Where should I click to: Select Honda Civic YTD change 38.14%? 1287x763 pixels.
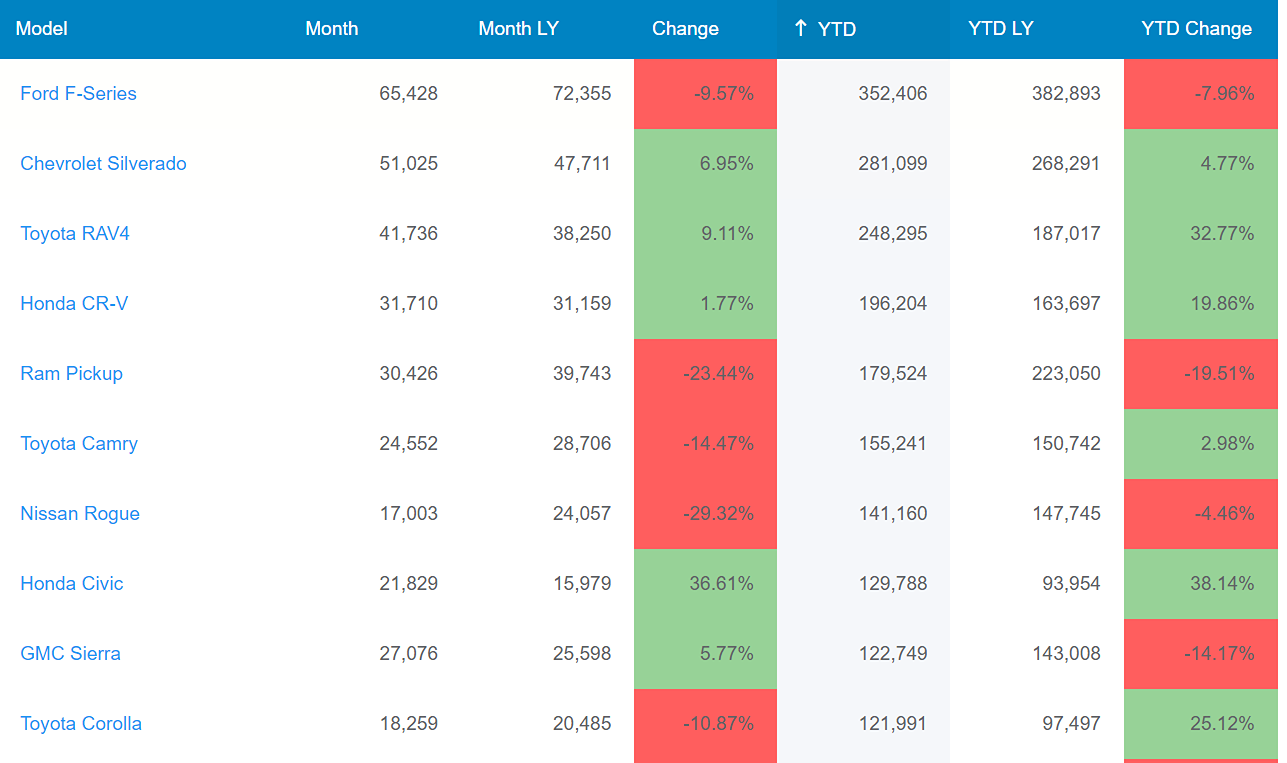tap(1201, 584)
